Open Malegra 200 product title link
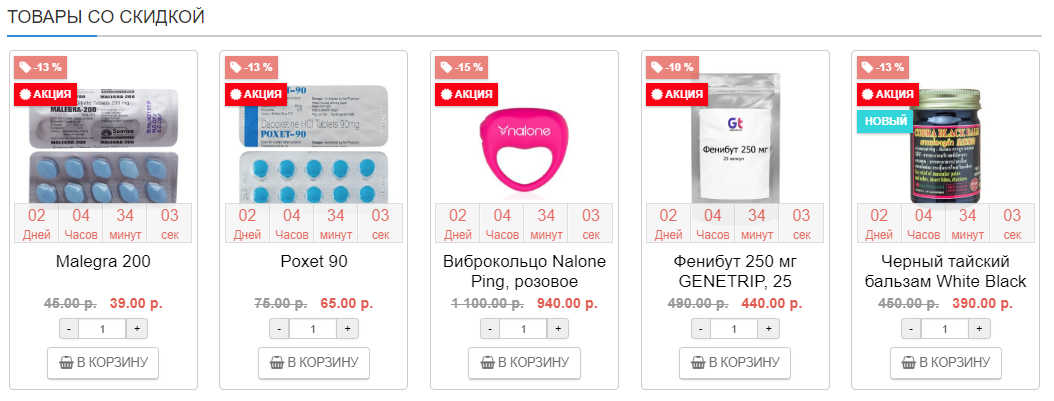This screenshot has height=401, width=1054. 103,262
